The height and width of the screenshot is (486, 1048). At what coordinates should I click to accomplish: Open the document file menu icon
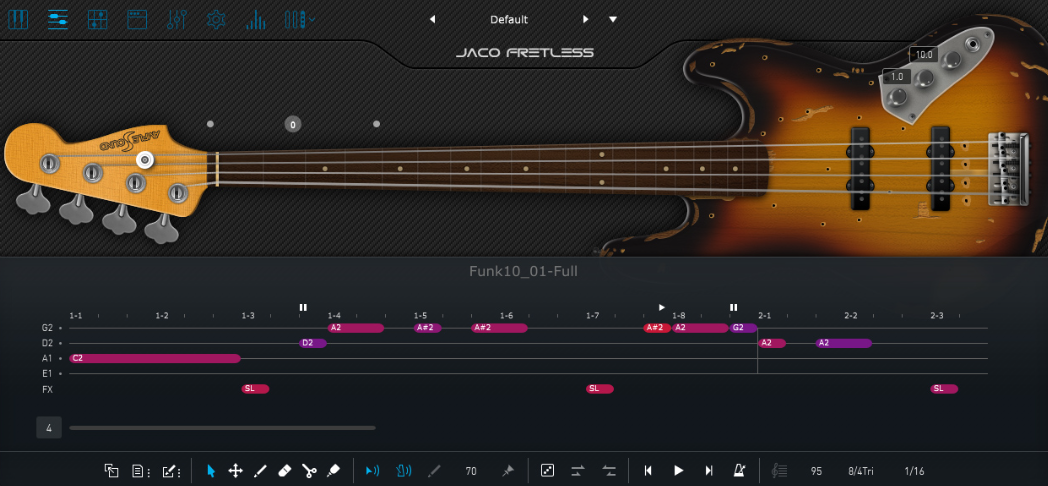tap(140, 471)
